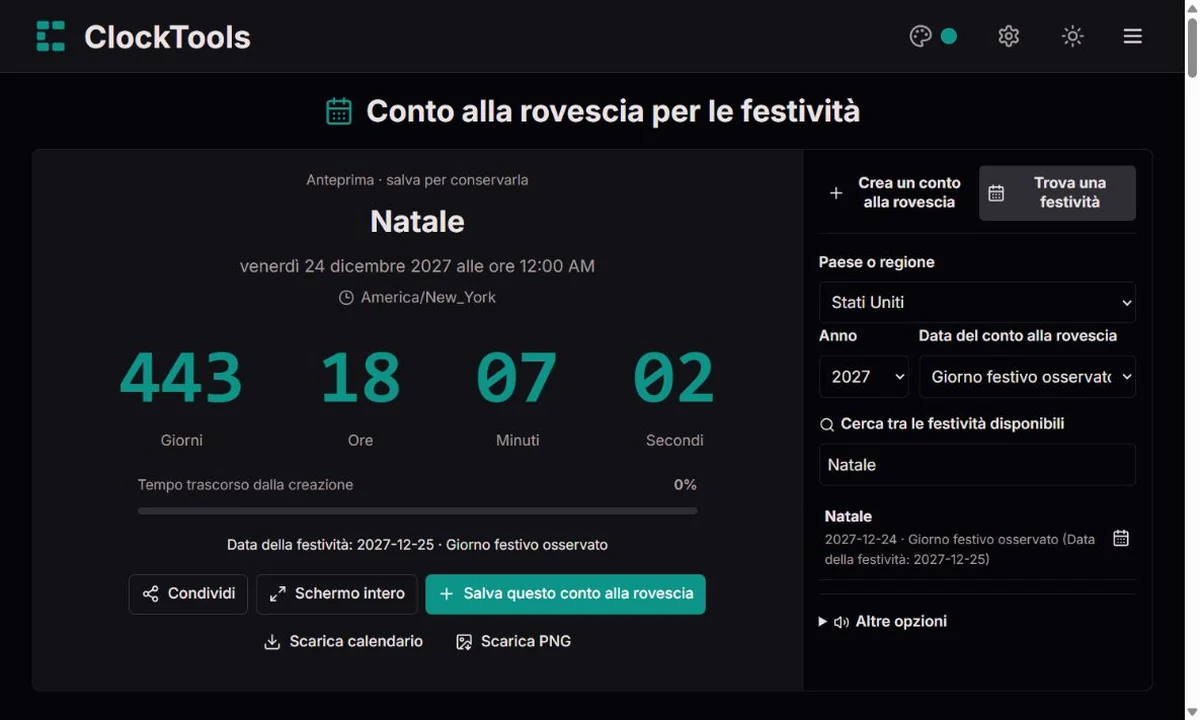Screen dimensions: 1200x720
Task: Click the Scarica calendario link
Action: coord(343,642)
